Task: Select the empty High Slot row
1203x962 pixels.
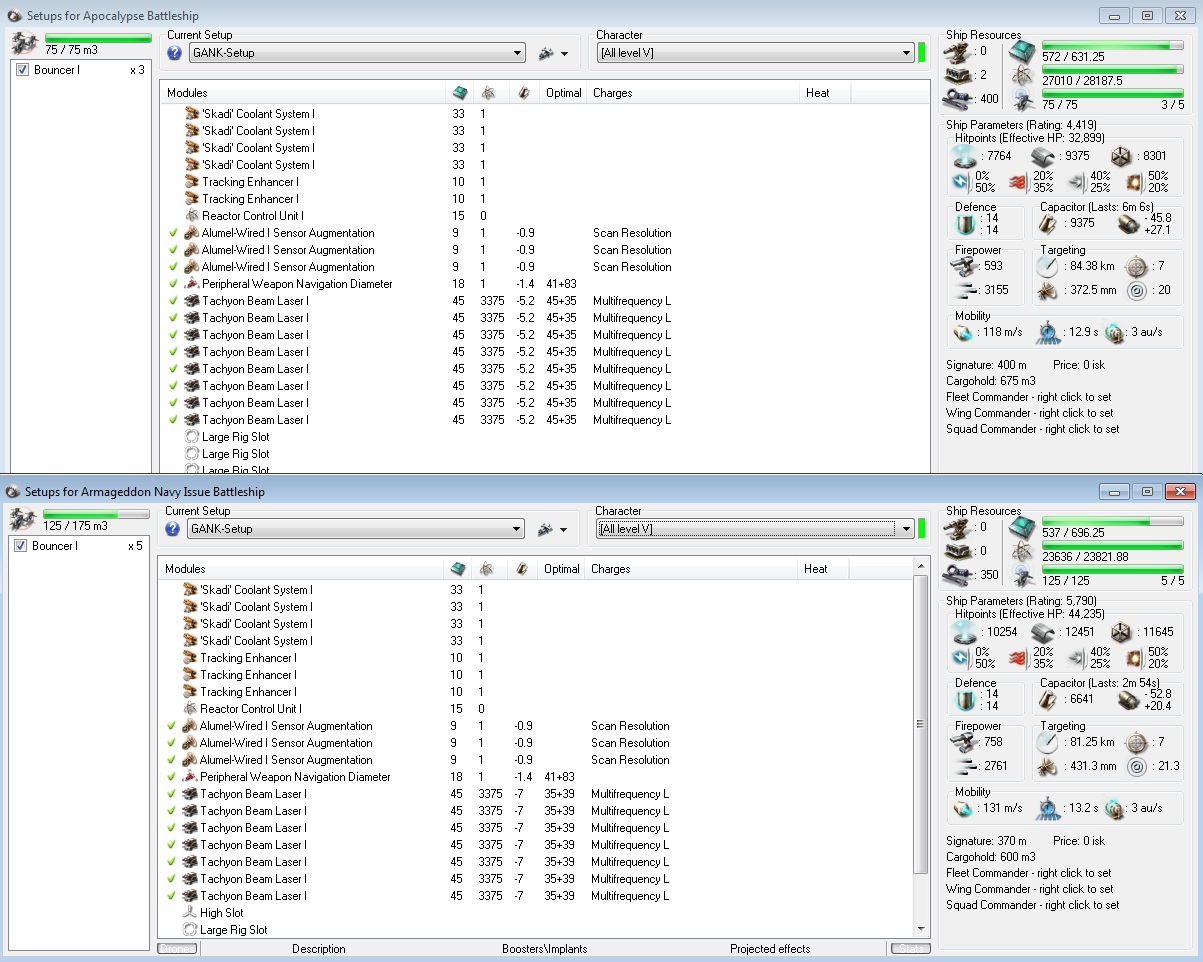Action: tap(221, 913)
